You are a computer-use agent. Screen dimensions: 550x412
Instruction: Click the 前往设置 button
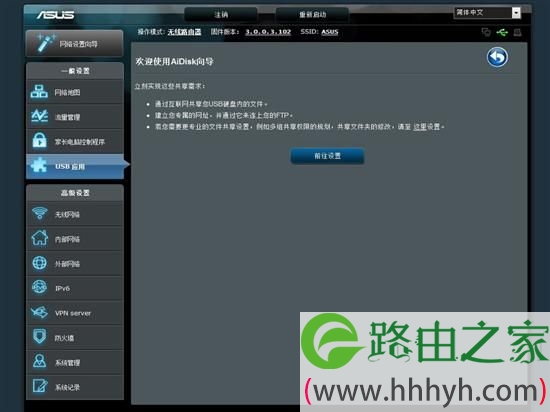click(x=327, y=156)
